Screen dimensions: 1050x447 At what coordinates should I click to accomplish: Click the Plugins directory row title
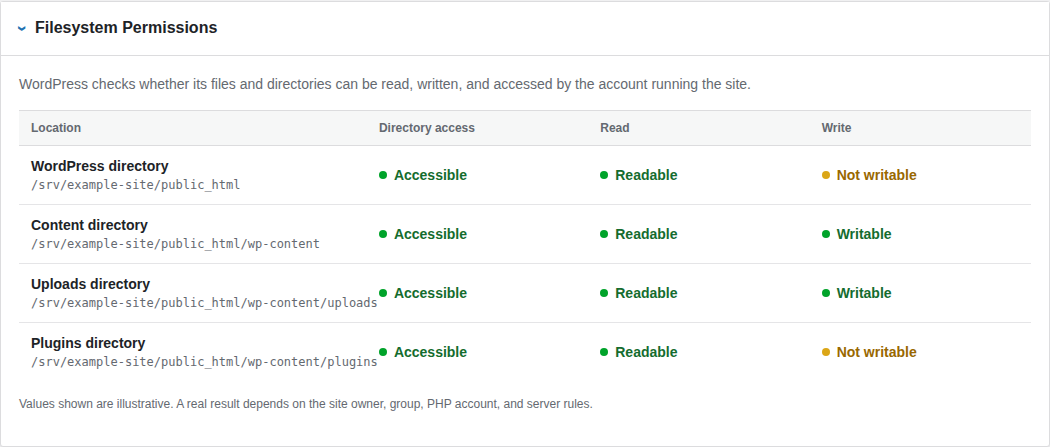88,343
